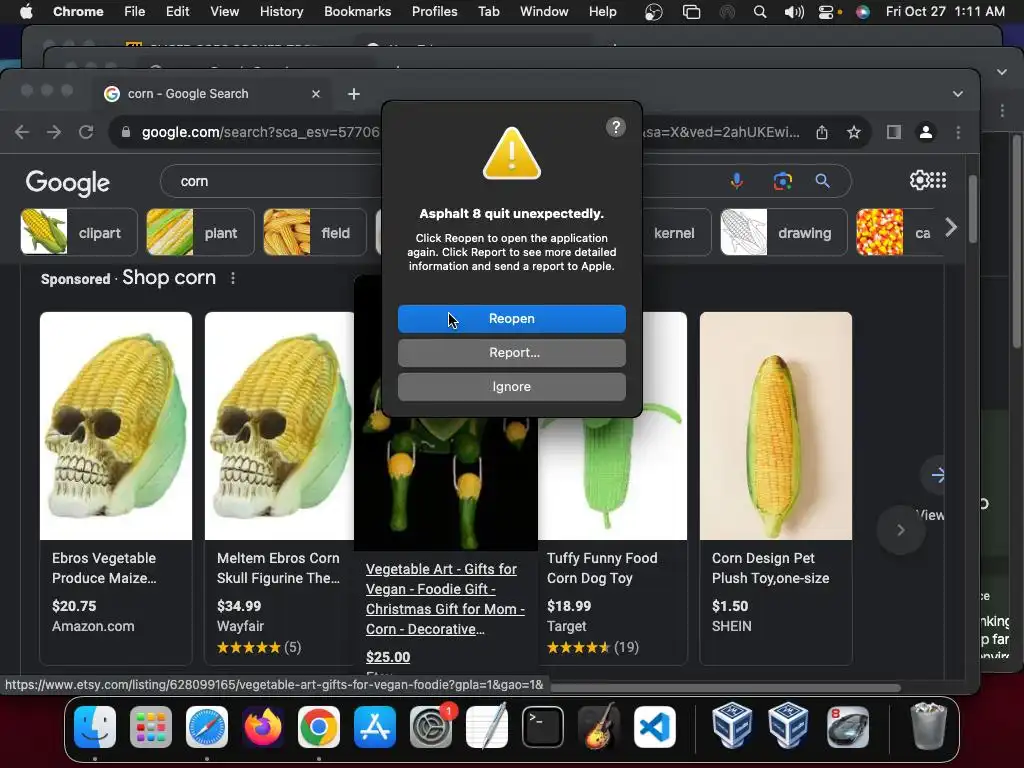Show more filter chips with right chevron
Image resolution: width=1024 pixels, height=768 pixels.
coord(951,228)
